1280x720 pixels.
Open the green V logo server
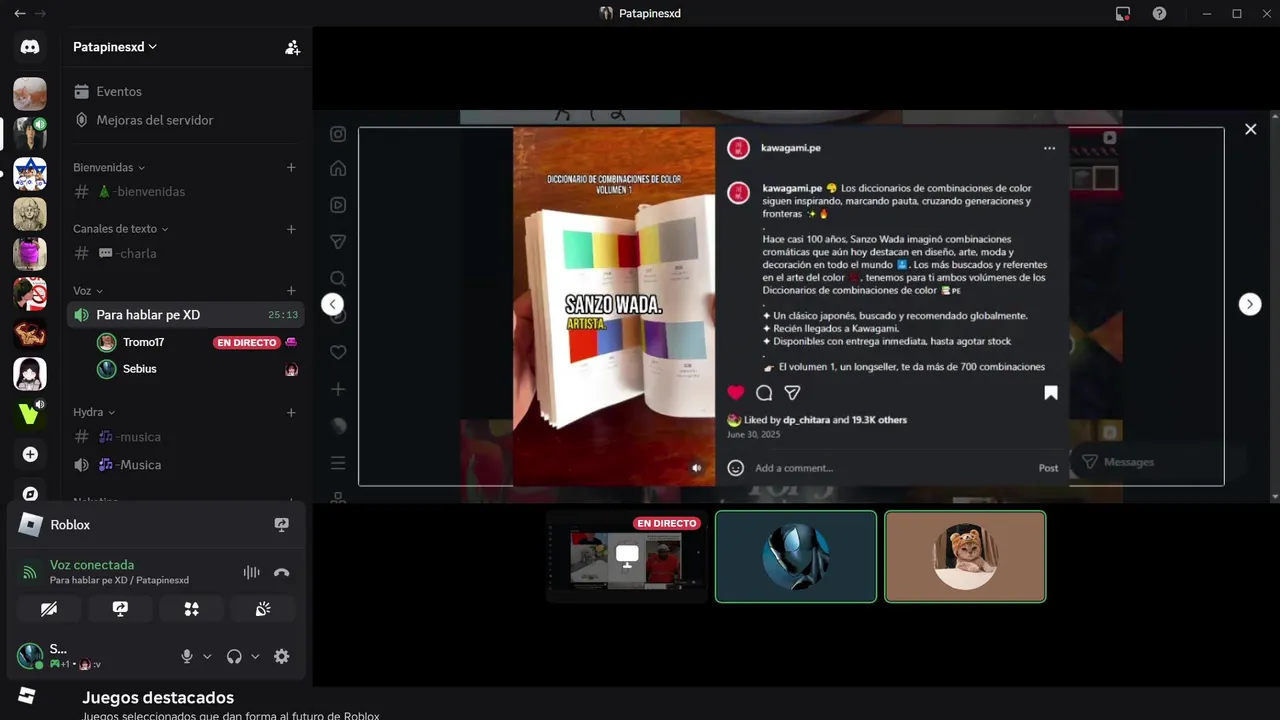click(30, 414)
